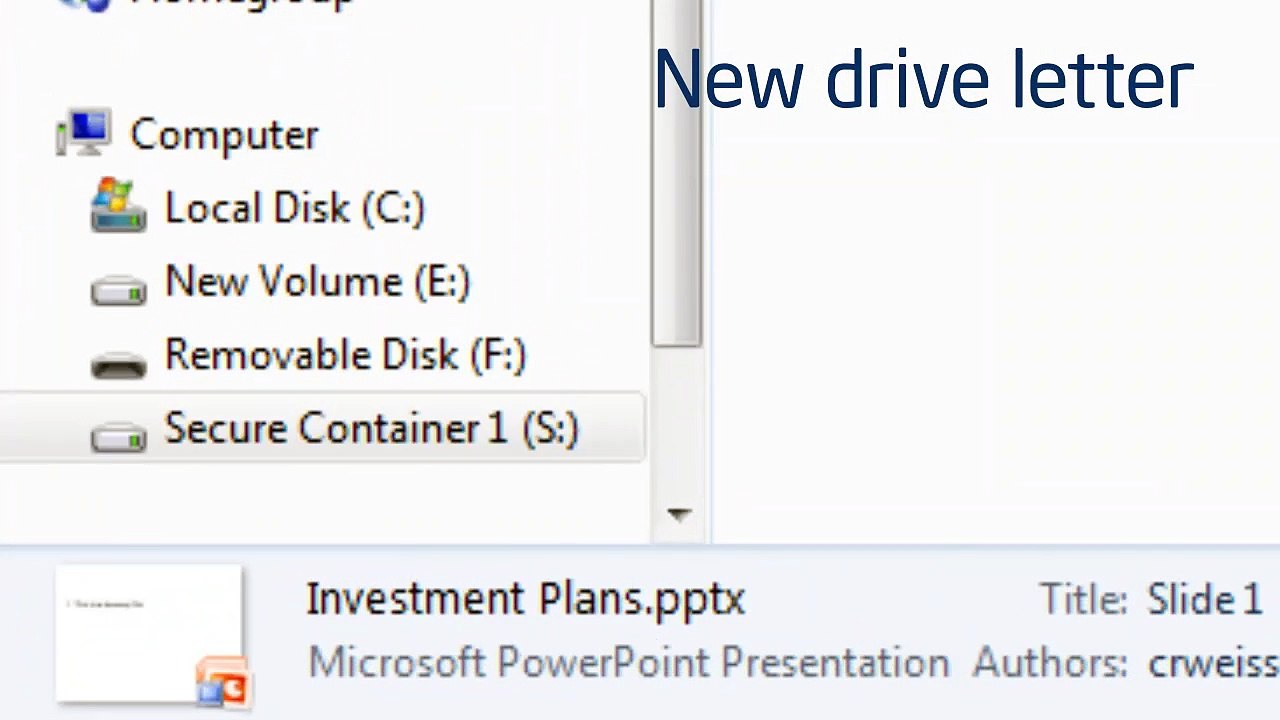Open Removable Disk (F:) label
The image size is (1280, 720).
tap(345, 355)
